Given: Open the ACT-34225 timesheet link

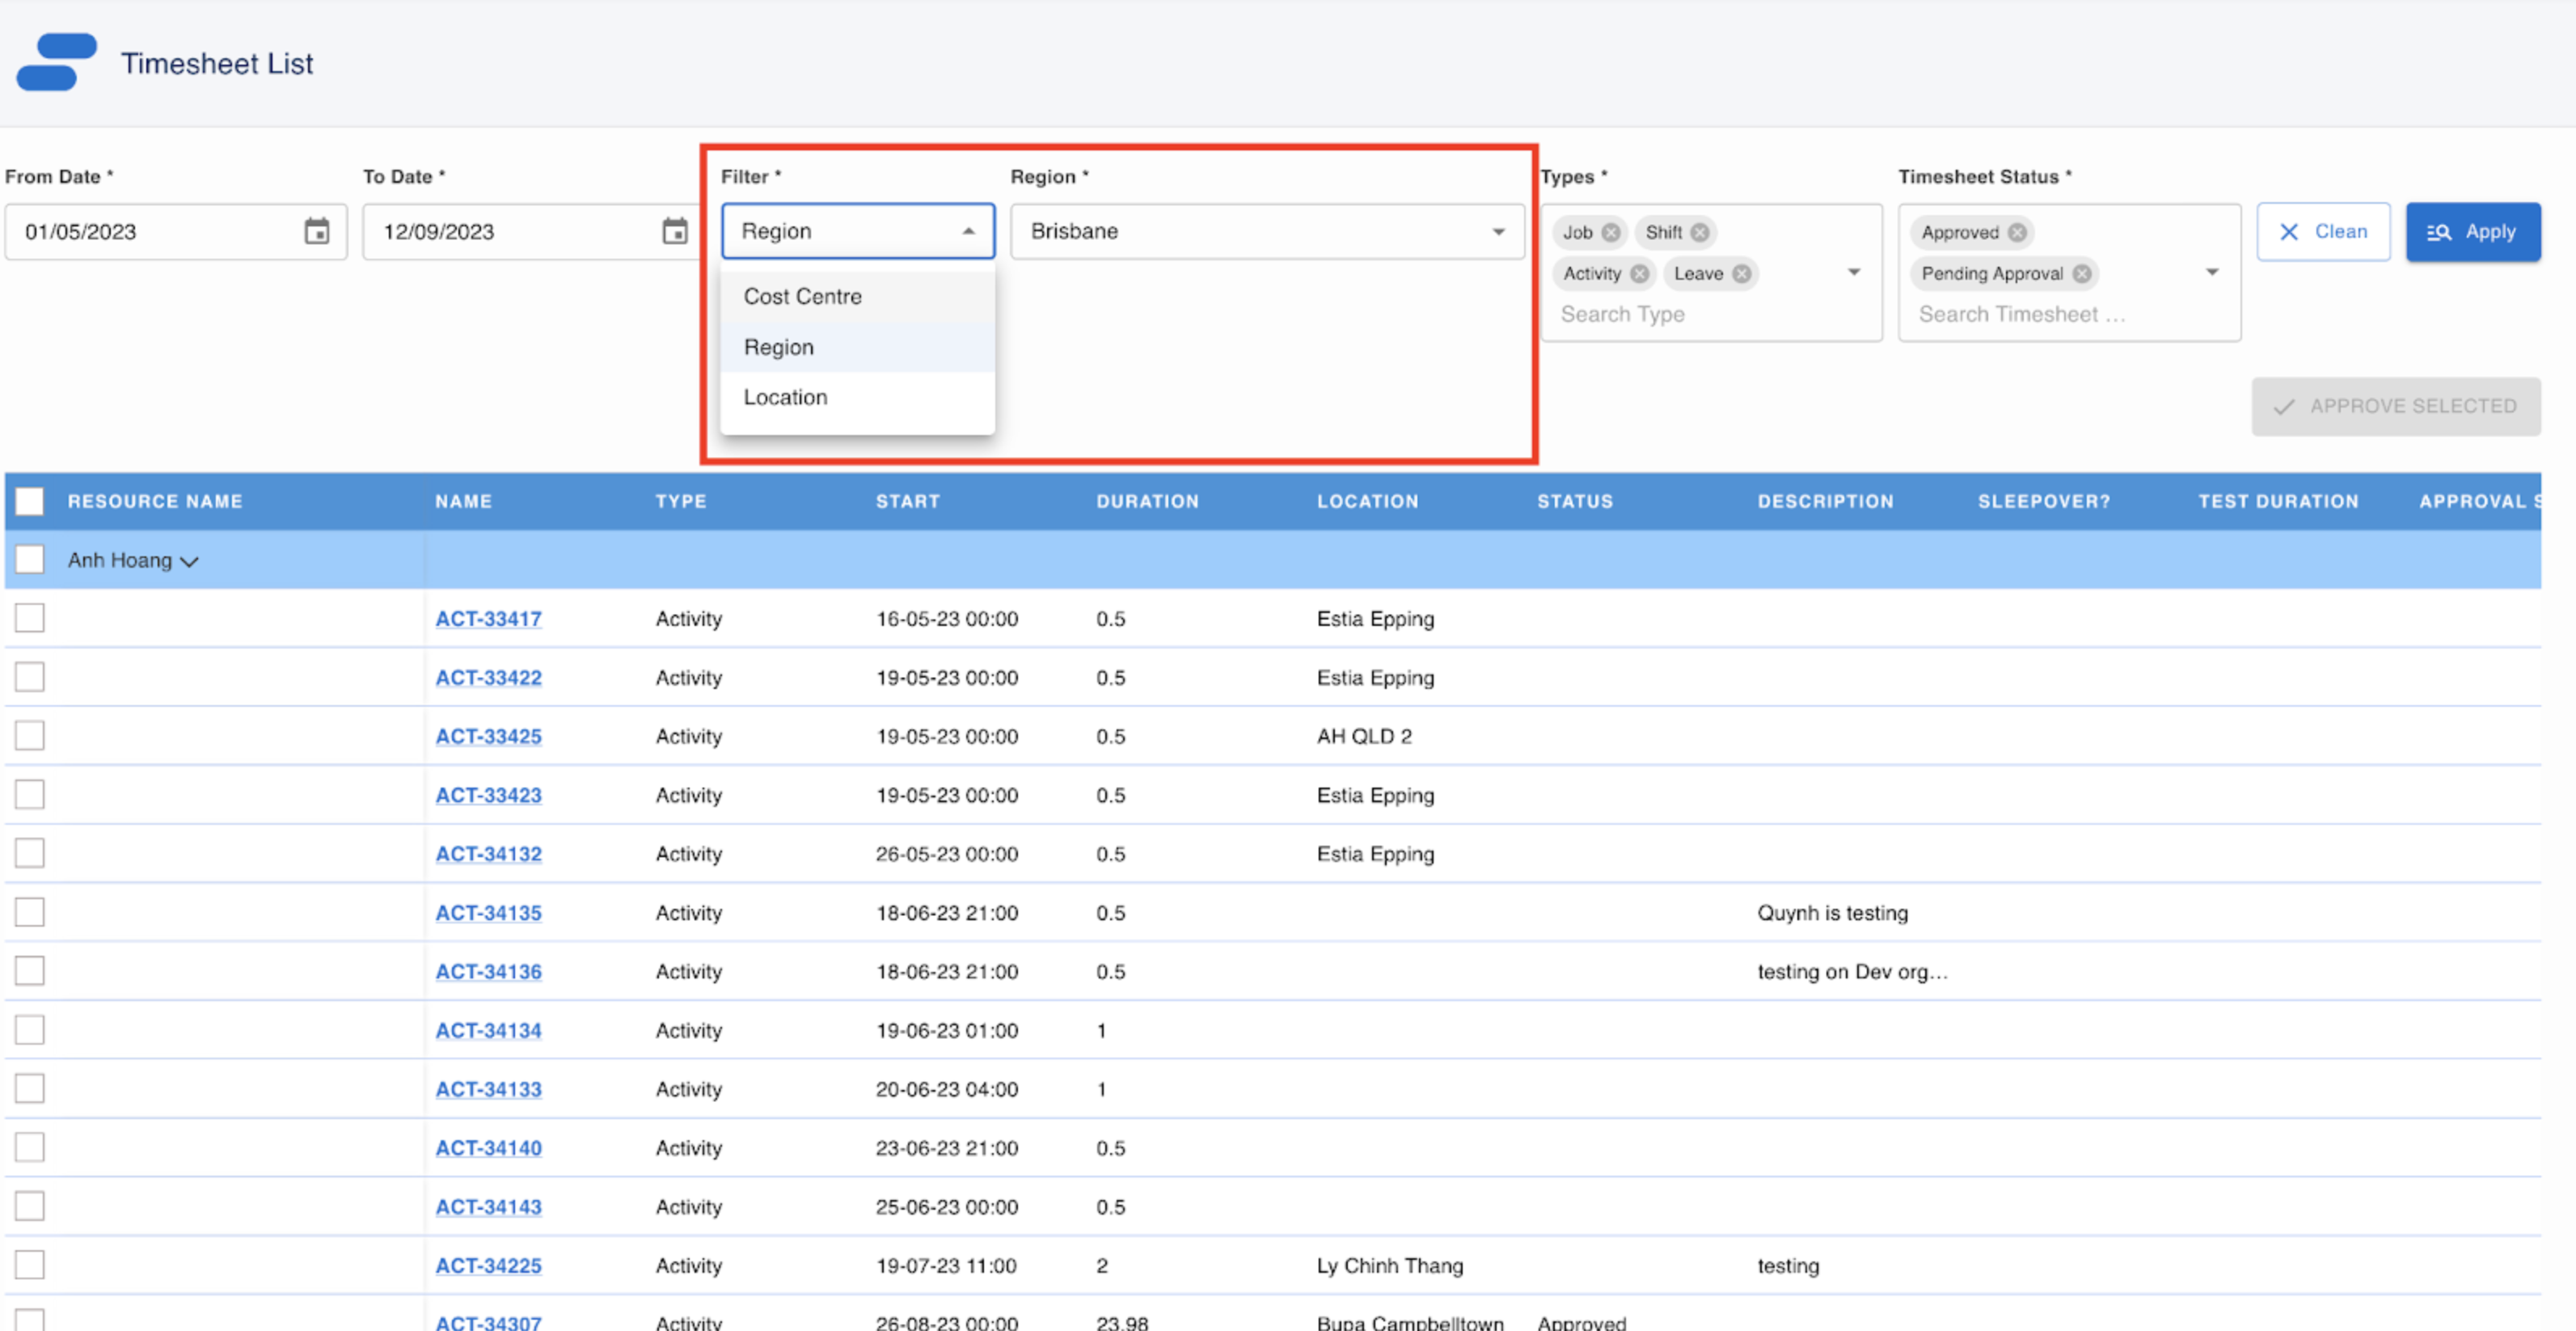Looking at the screenshot, I should point(488,1266).
